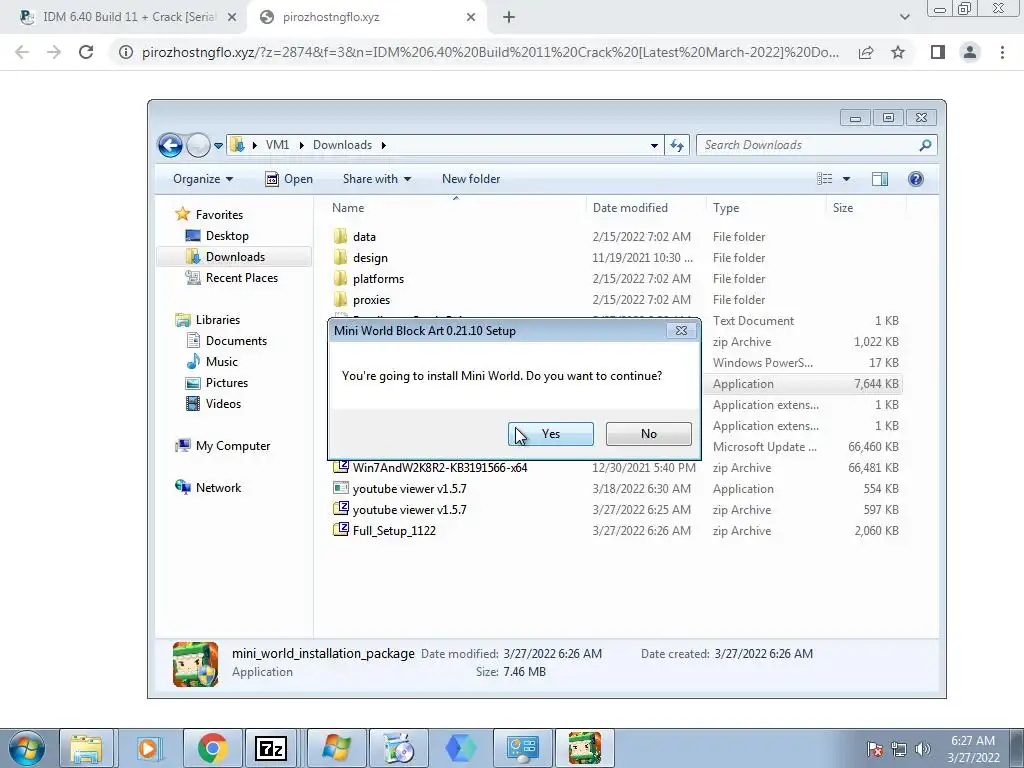Open Chrome from the taskbar

tap(212, 748)
